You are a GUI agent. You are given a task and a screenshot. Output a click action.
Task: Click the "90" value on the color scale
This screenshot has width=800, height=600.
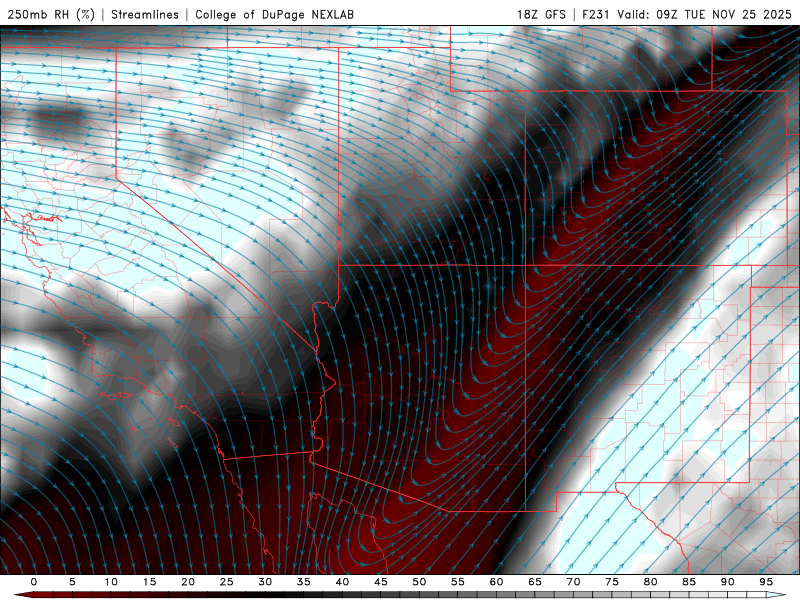[727, 582]
